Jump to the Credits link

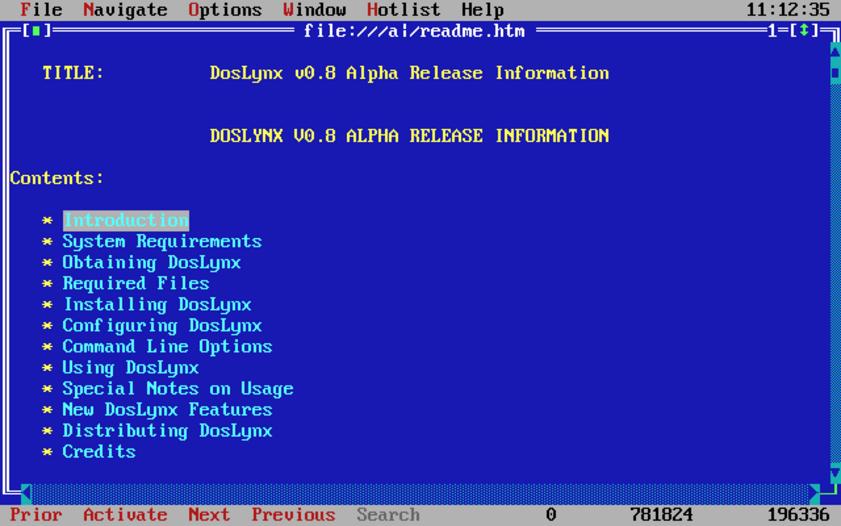click(x=99, y=452)
